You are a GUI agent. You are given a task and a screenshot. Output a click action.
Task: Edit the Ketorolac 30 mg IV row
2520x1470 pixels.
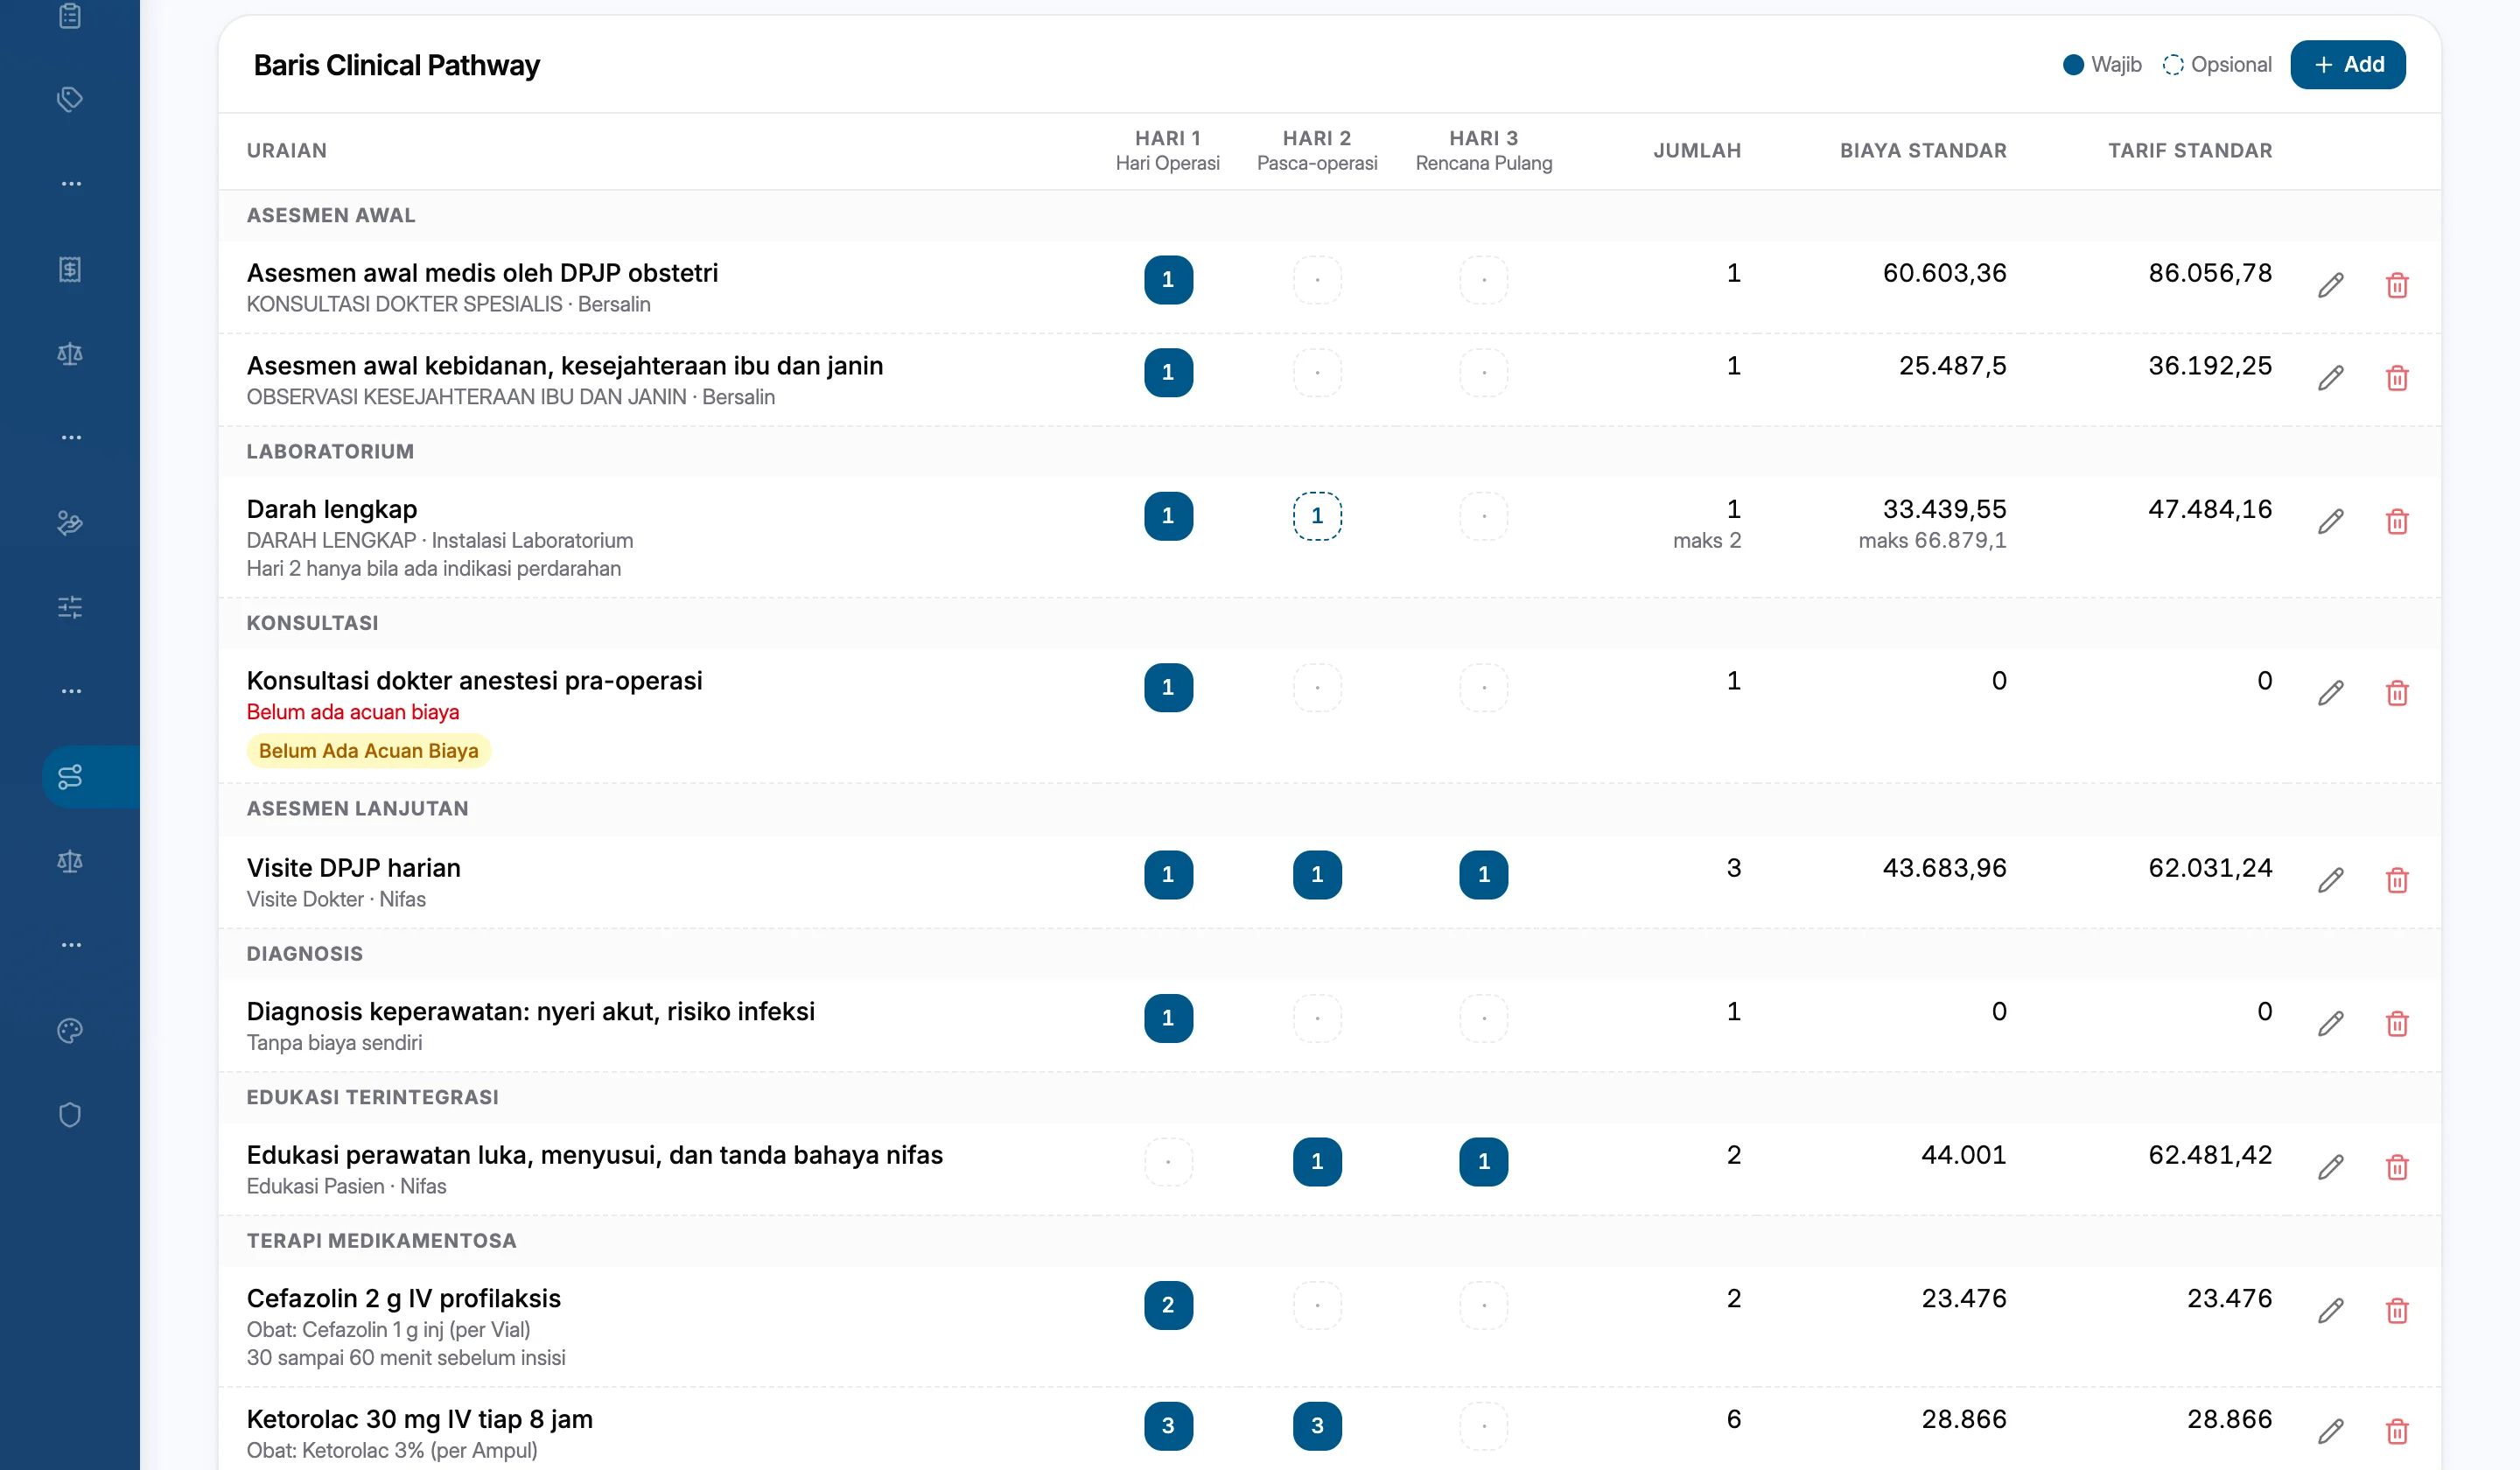[x=2330, y=1431]
